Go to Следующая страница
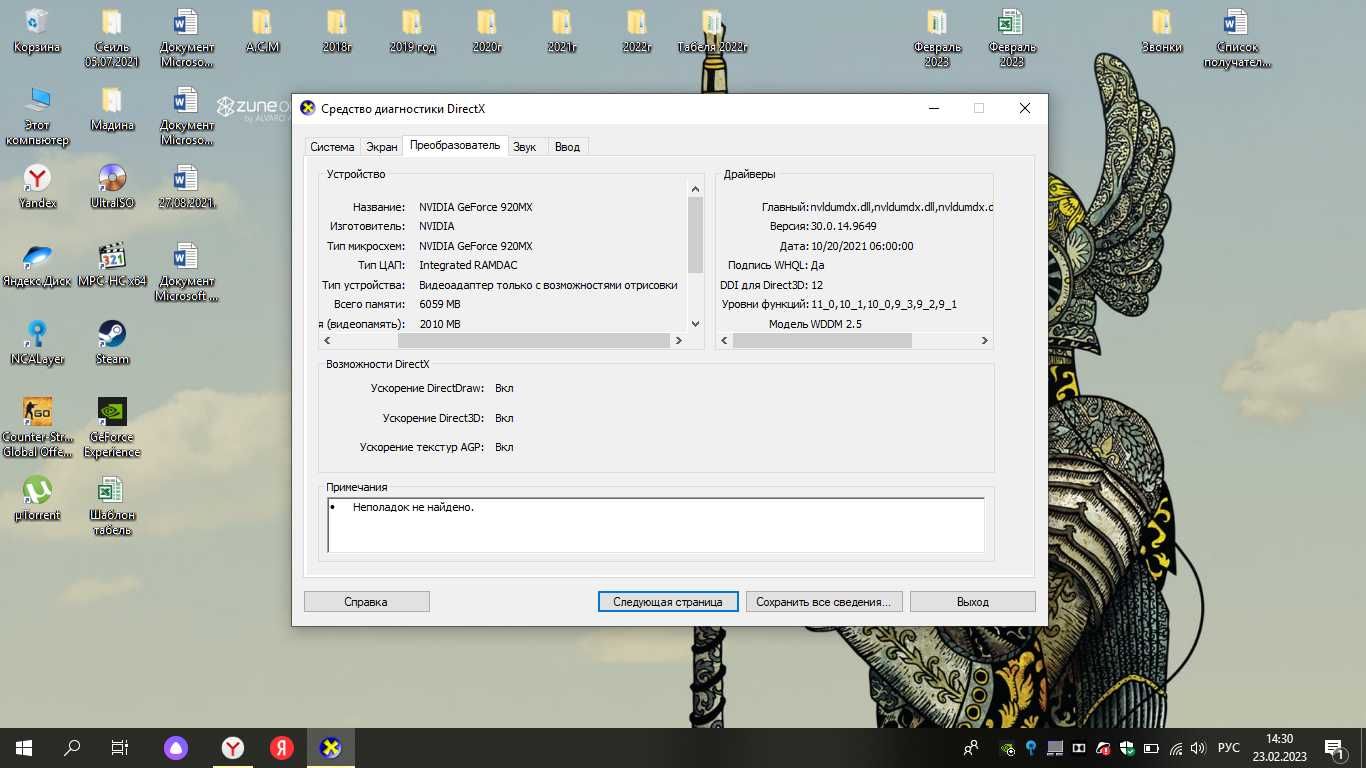 (668, 602)
